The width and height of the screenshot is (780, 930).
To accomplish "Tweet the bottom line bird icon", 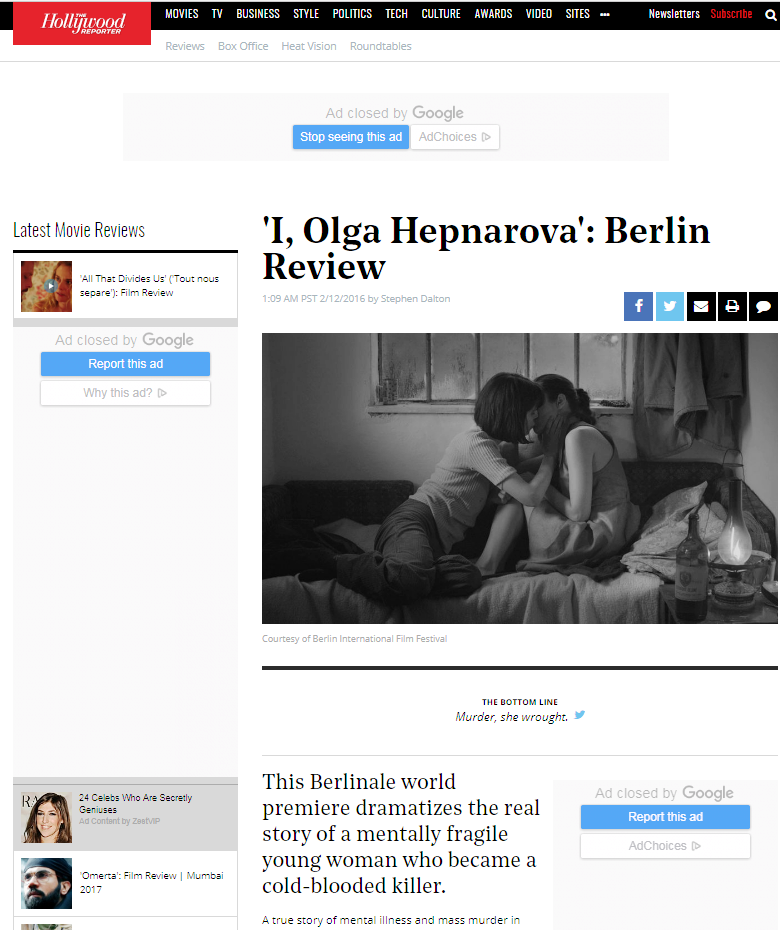I will [580, 715].
